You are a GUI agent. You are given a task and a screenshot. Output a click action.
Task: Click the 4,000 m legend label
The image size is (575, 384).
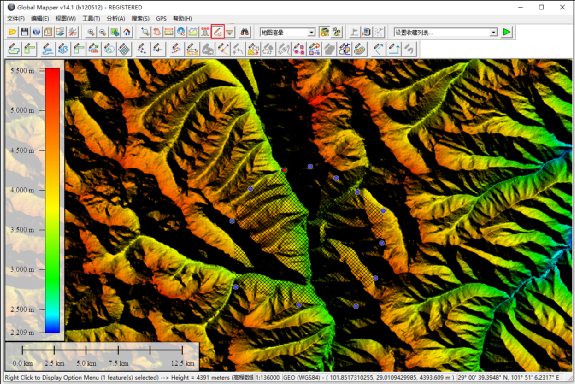coord(23,190)
